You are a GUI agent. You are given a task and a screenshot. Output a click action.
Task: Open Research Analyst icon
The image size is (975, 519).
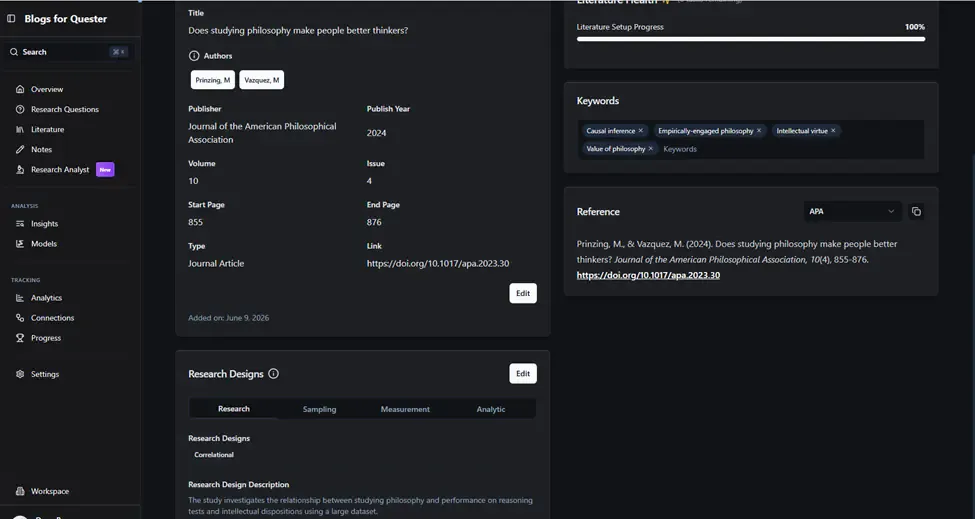point(20,170)
